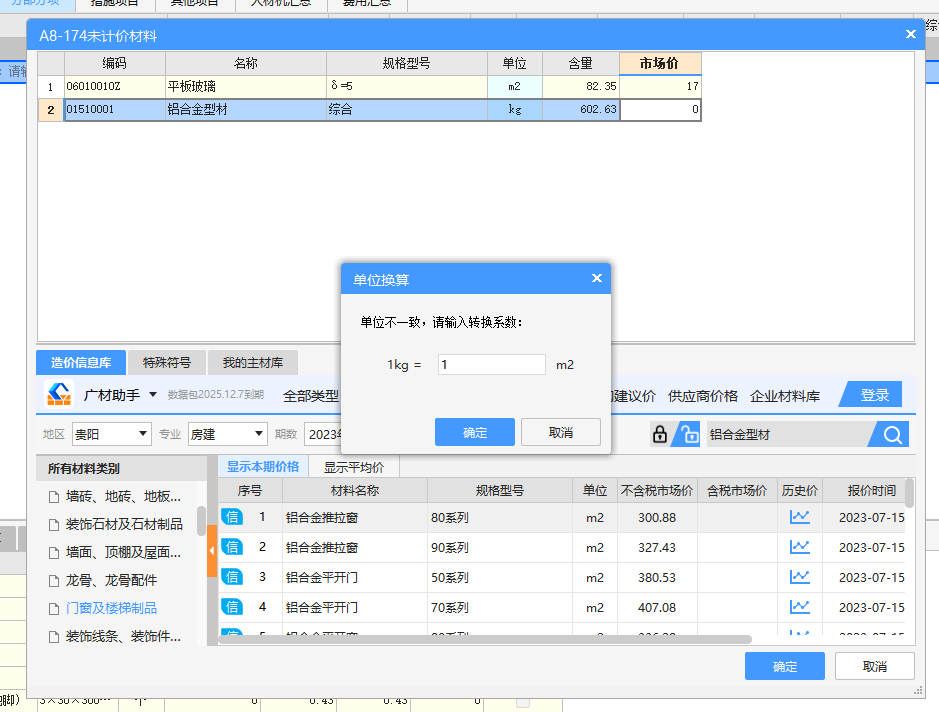The width and height of the screenshot is (939, 712).
Task: Click bottom 确定 button of material window
Action: tap(784, 666)
